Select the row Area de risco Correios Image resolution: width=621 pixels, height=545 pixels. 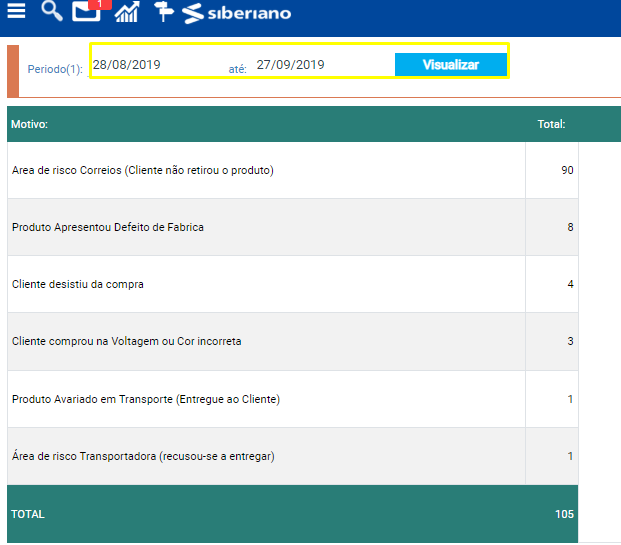point(293,170)
